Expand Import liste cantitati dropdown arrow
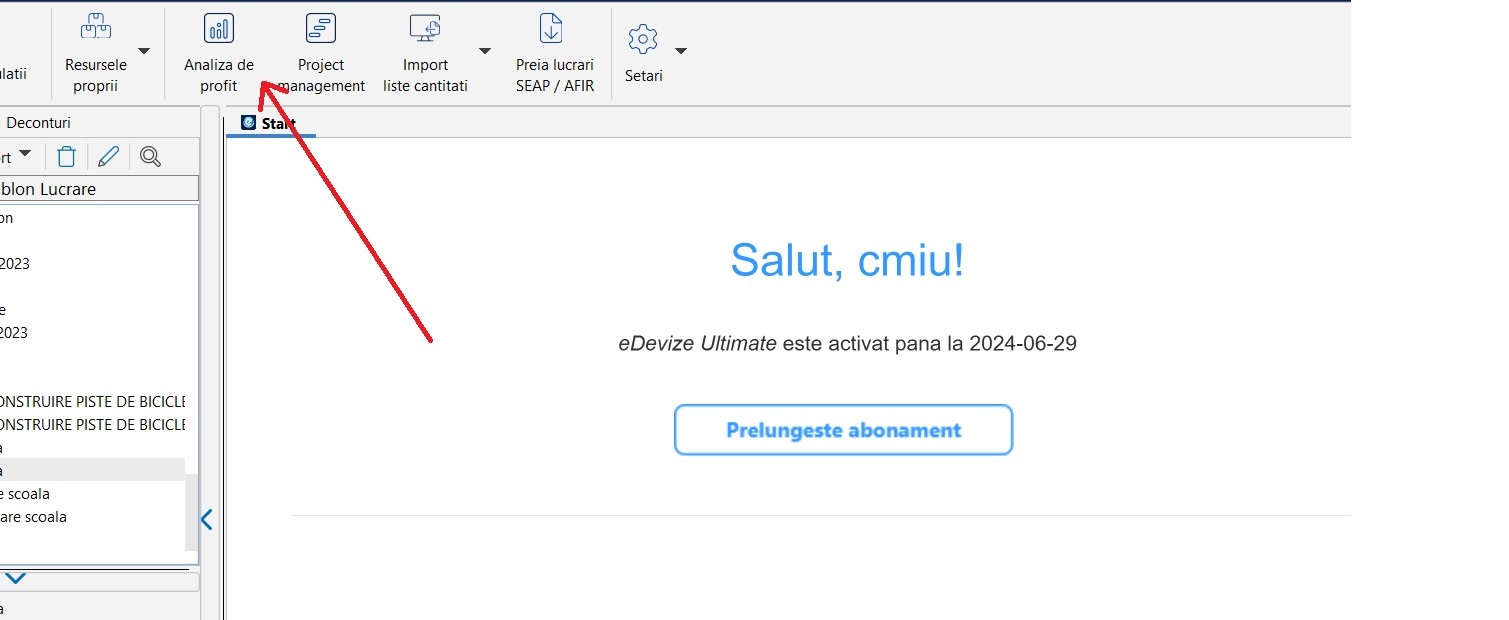Image resolution: width=1509 pixels, height=620 pixels. pyautogui.click(x=485, y=51)
